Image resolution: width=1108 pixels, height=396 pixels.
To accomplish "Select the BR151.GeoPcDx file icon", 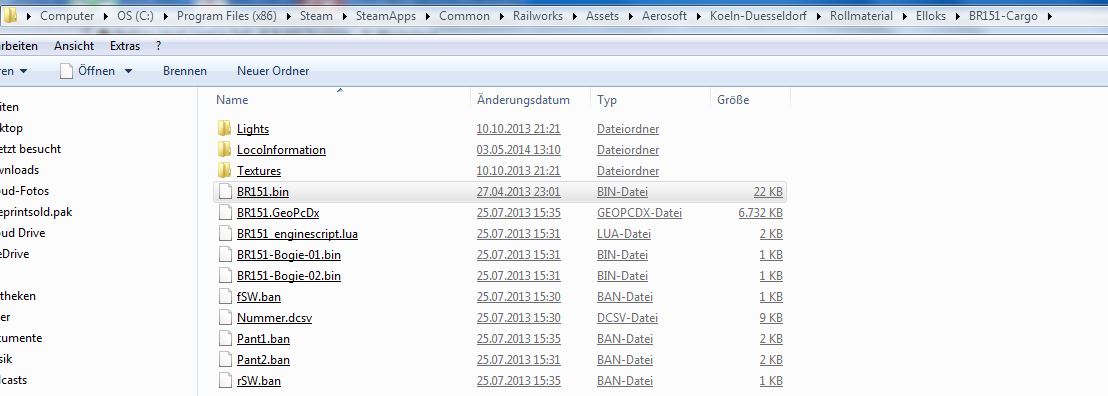I will point(225,213).
